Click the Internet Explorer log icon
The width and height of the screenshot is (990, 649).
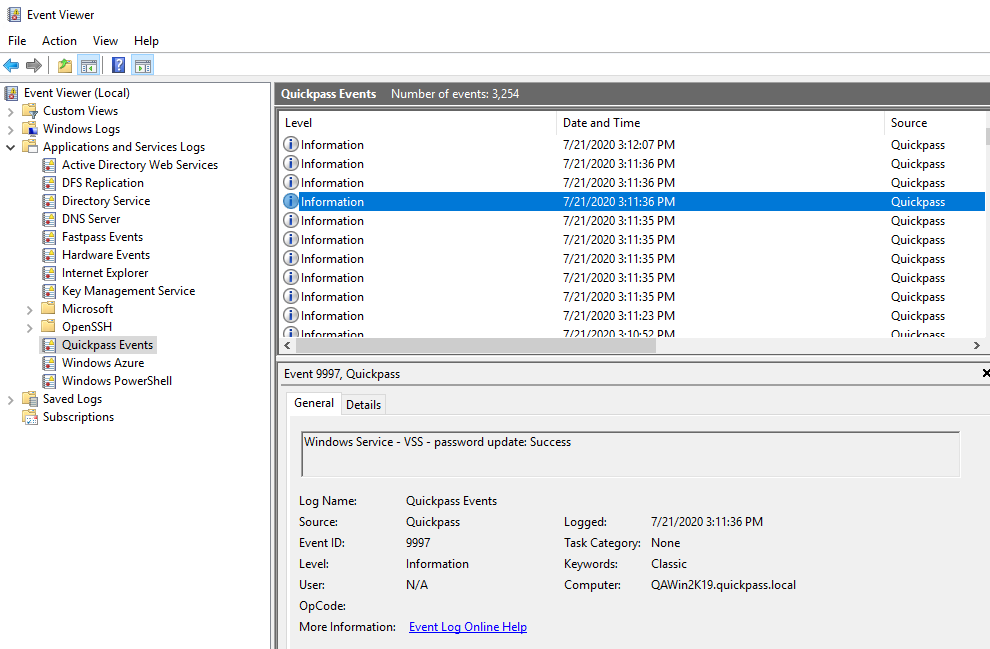[x=49, y=273]
